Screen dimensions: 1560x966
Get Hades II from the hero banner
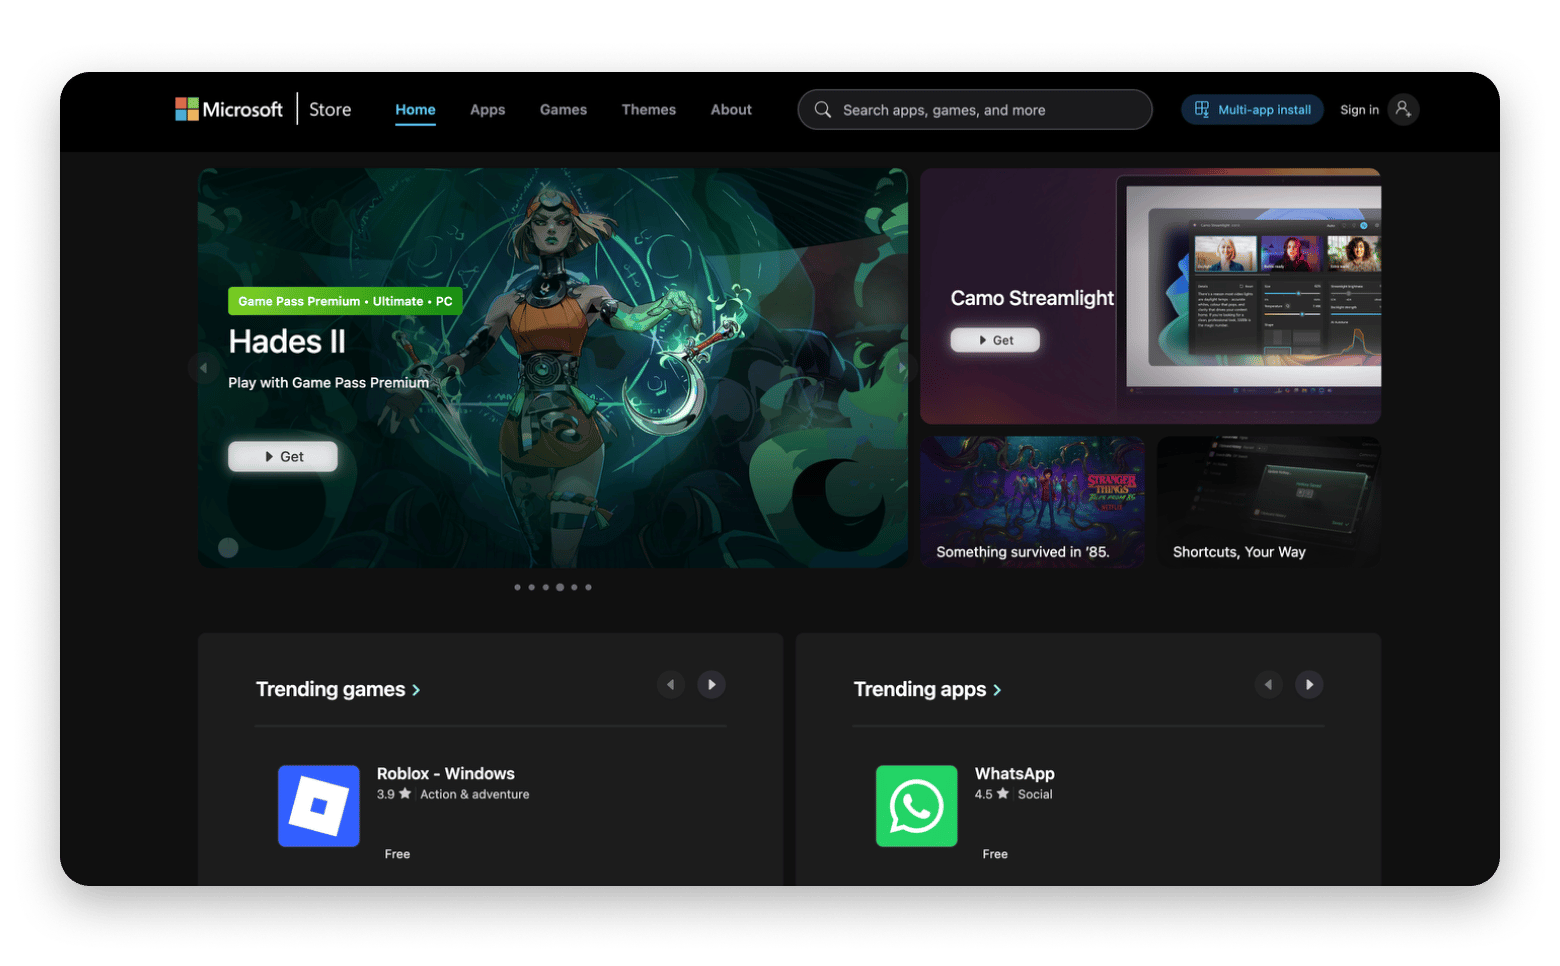[283, 456]
